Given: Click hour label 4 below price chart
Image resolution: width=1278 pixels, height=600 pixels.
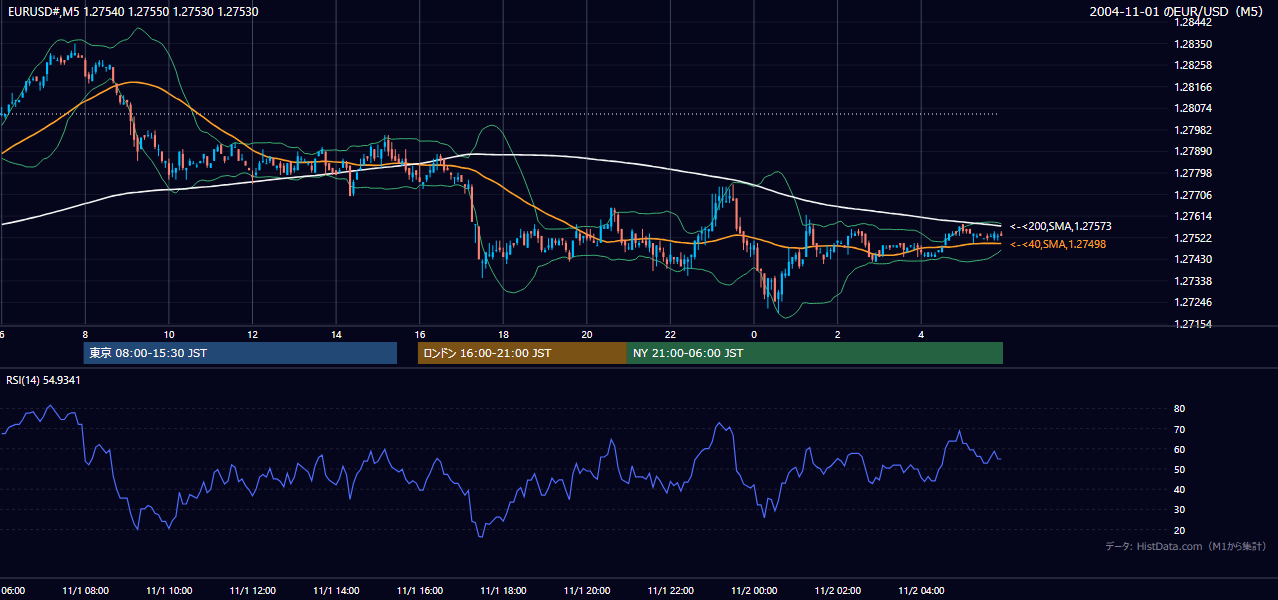Looking at the screenshot, I should [x=921, y=335].
